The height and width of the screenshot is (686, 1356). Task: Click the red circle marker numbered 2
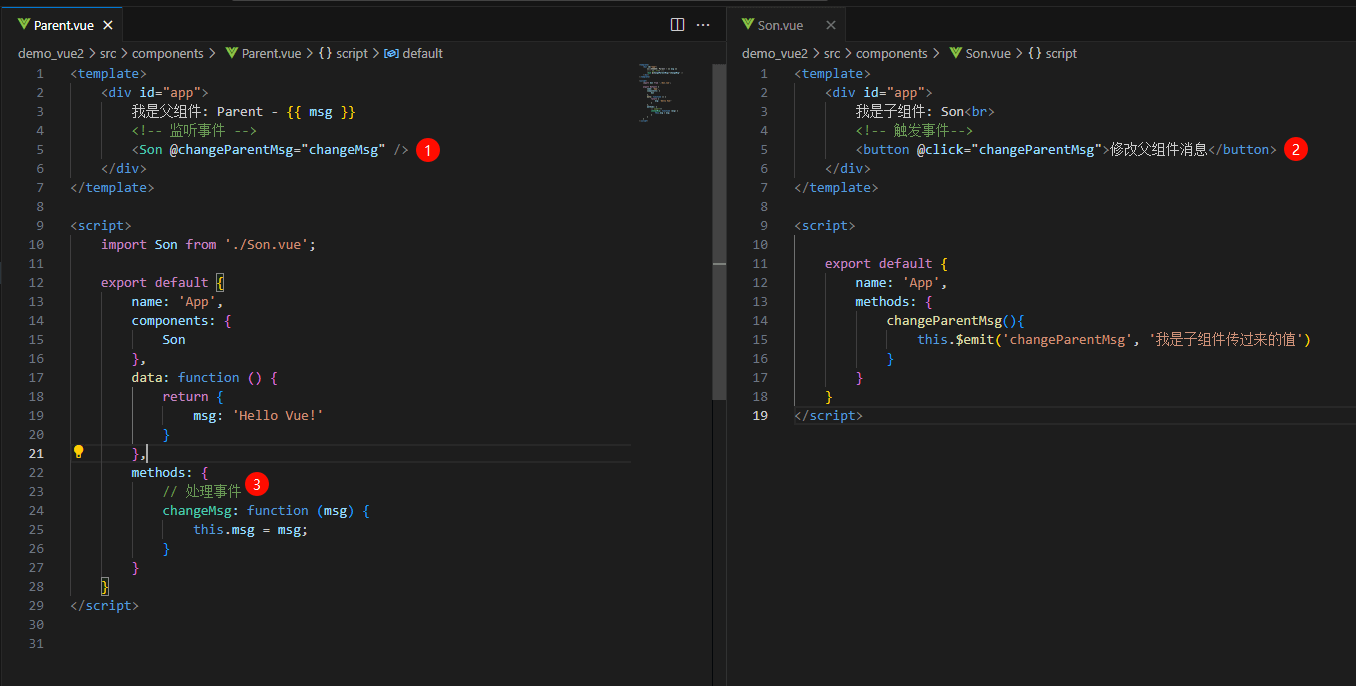(1296, 150)
